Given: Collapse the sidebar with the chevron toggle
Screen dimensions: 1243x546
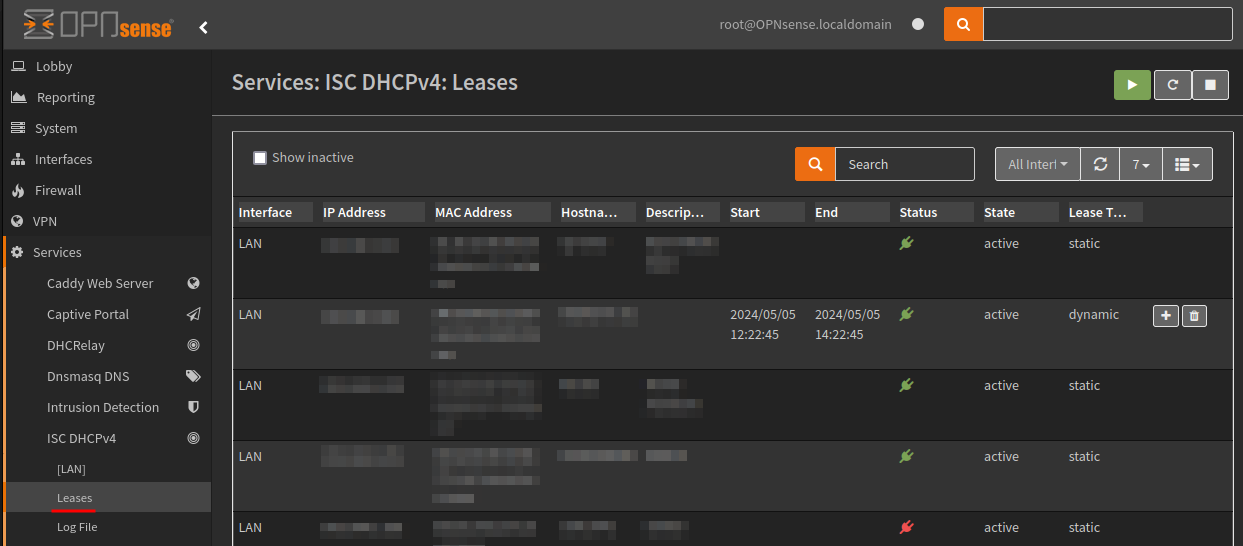Looking at the screenshot, I should 203,27.
